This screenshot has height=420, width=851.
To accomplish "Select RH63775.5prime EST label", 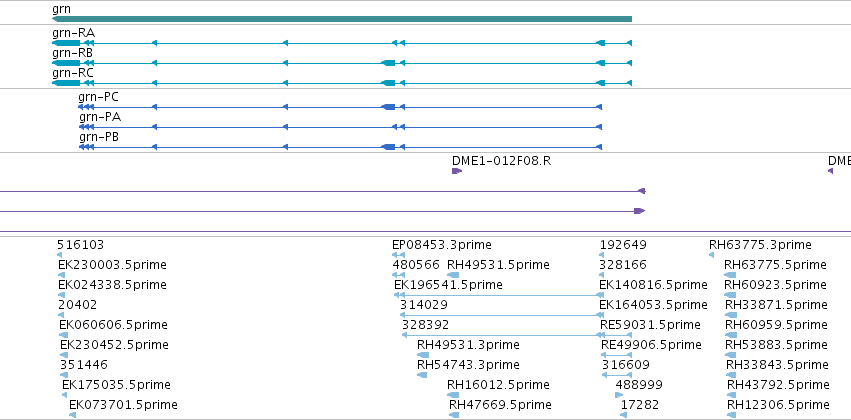I will point(775,265).
